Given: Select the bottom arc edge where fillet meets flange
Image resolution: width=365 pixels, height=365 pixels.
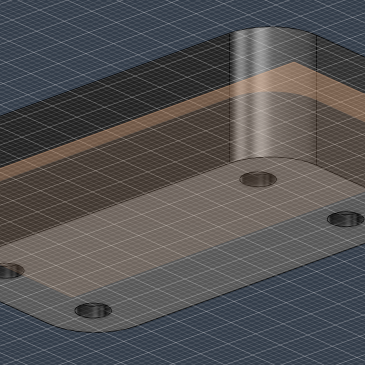Looking at the screenshot, I should click(x=273, y=159).
